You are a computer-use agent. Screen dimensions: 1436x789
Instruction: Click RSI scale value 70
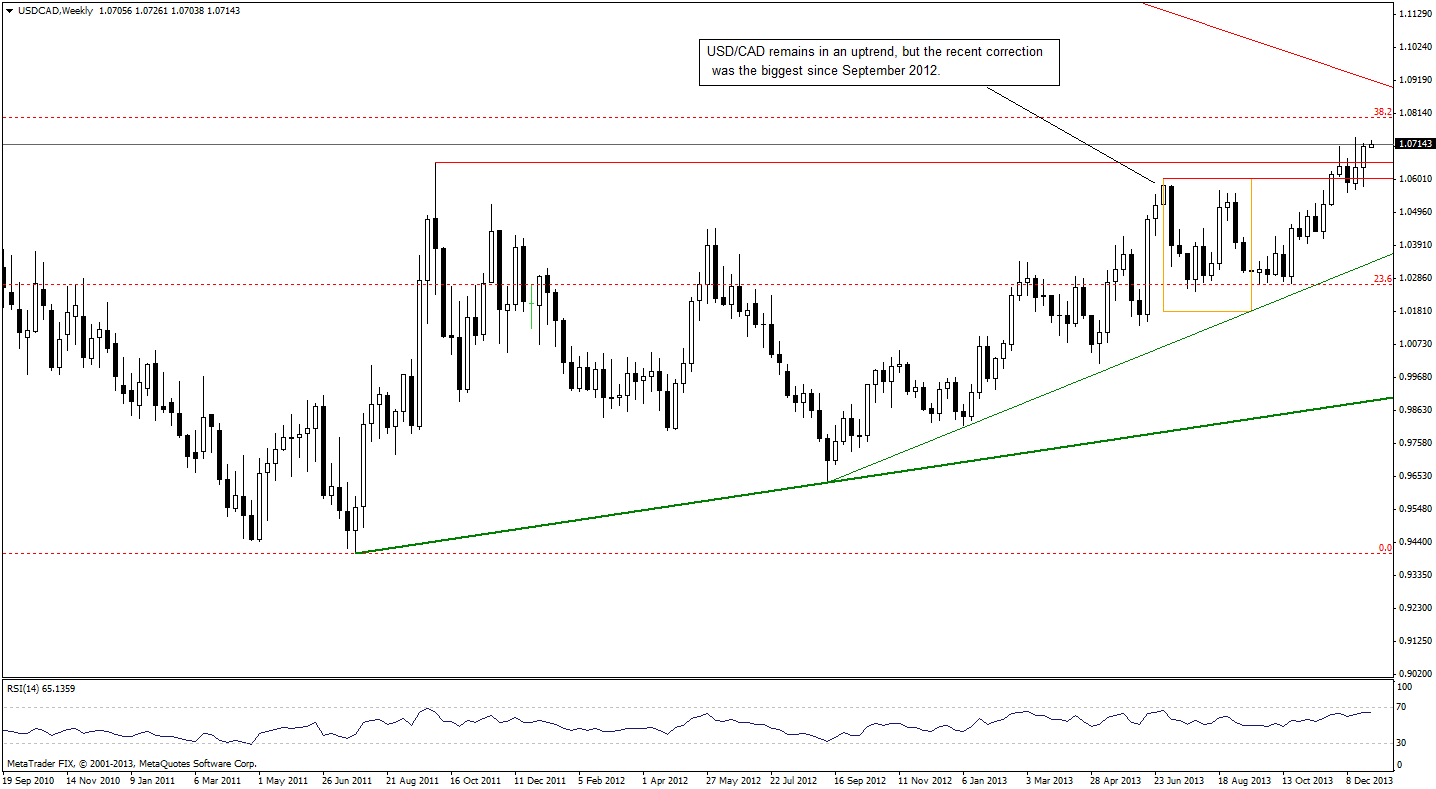[1404, 708]
